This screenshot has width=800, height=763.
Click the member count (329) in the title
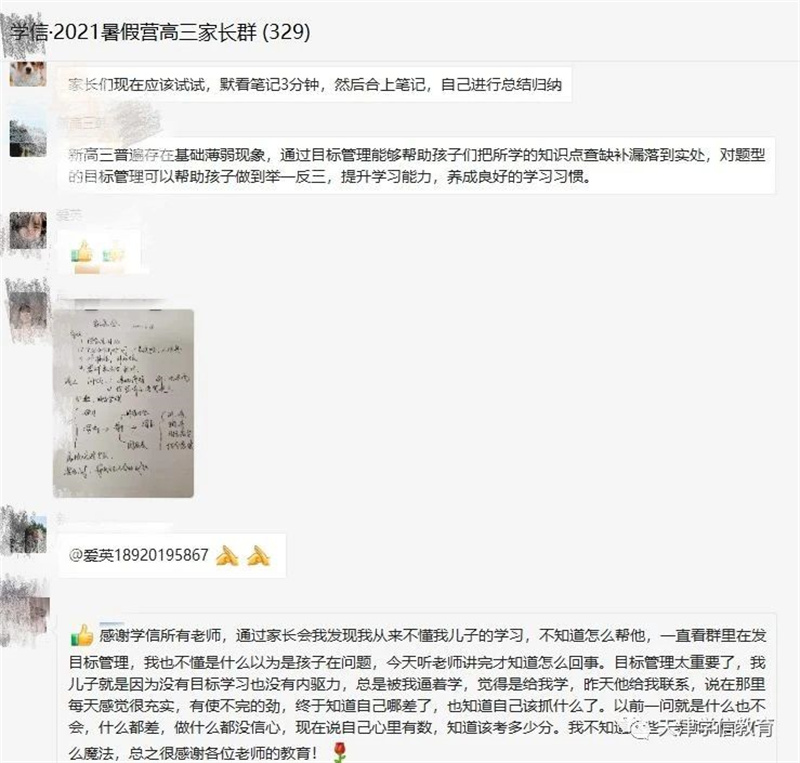pyautogui.click(x=286, y=32)
